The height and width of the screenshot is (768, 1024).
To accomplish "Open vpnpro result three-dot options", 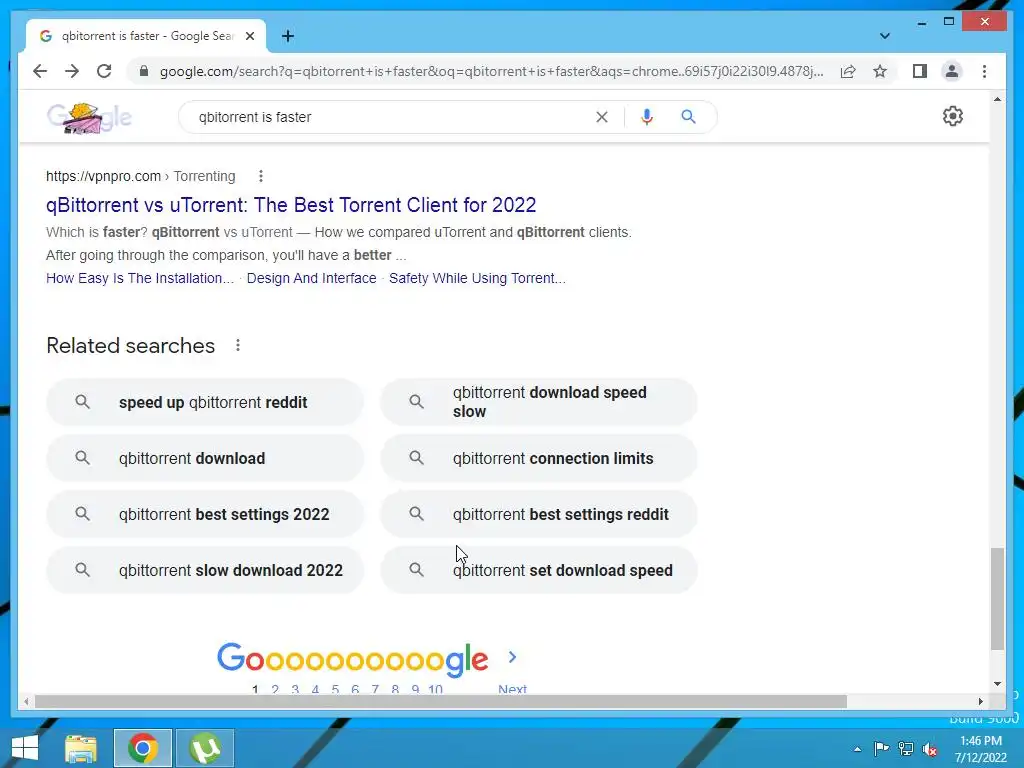I will pyautogui.click(x=261, y=176).
